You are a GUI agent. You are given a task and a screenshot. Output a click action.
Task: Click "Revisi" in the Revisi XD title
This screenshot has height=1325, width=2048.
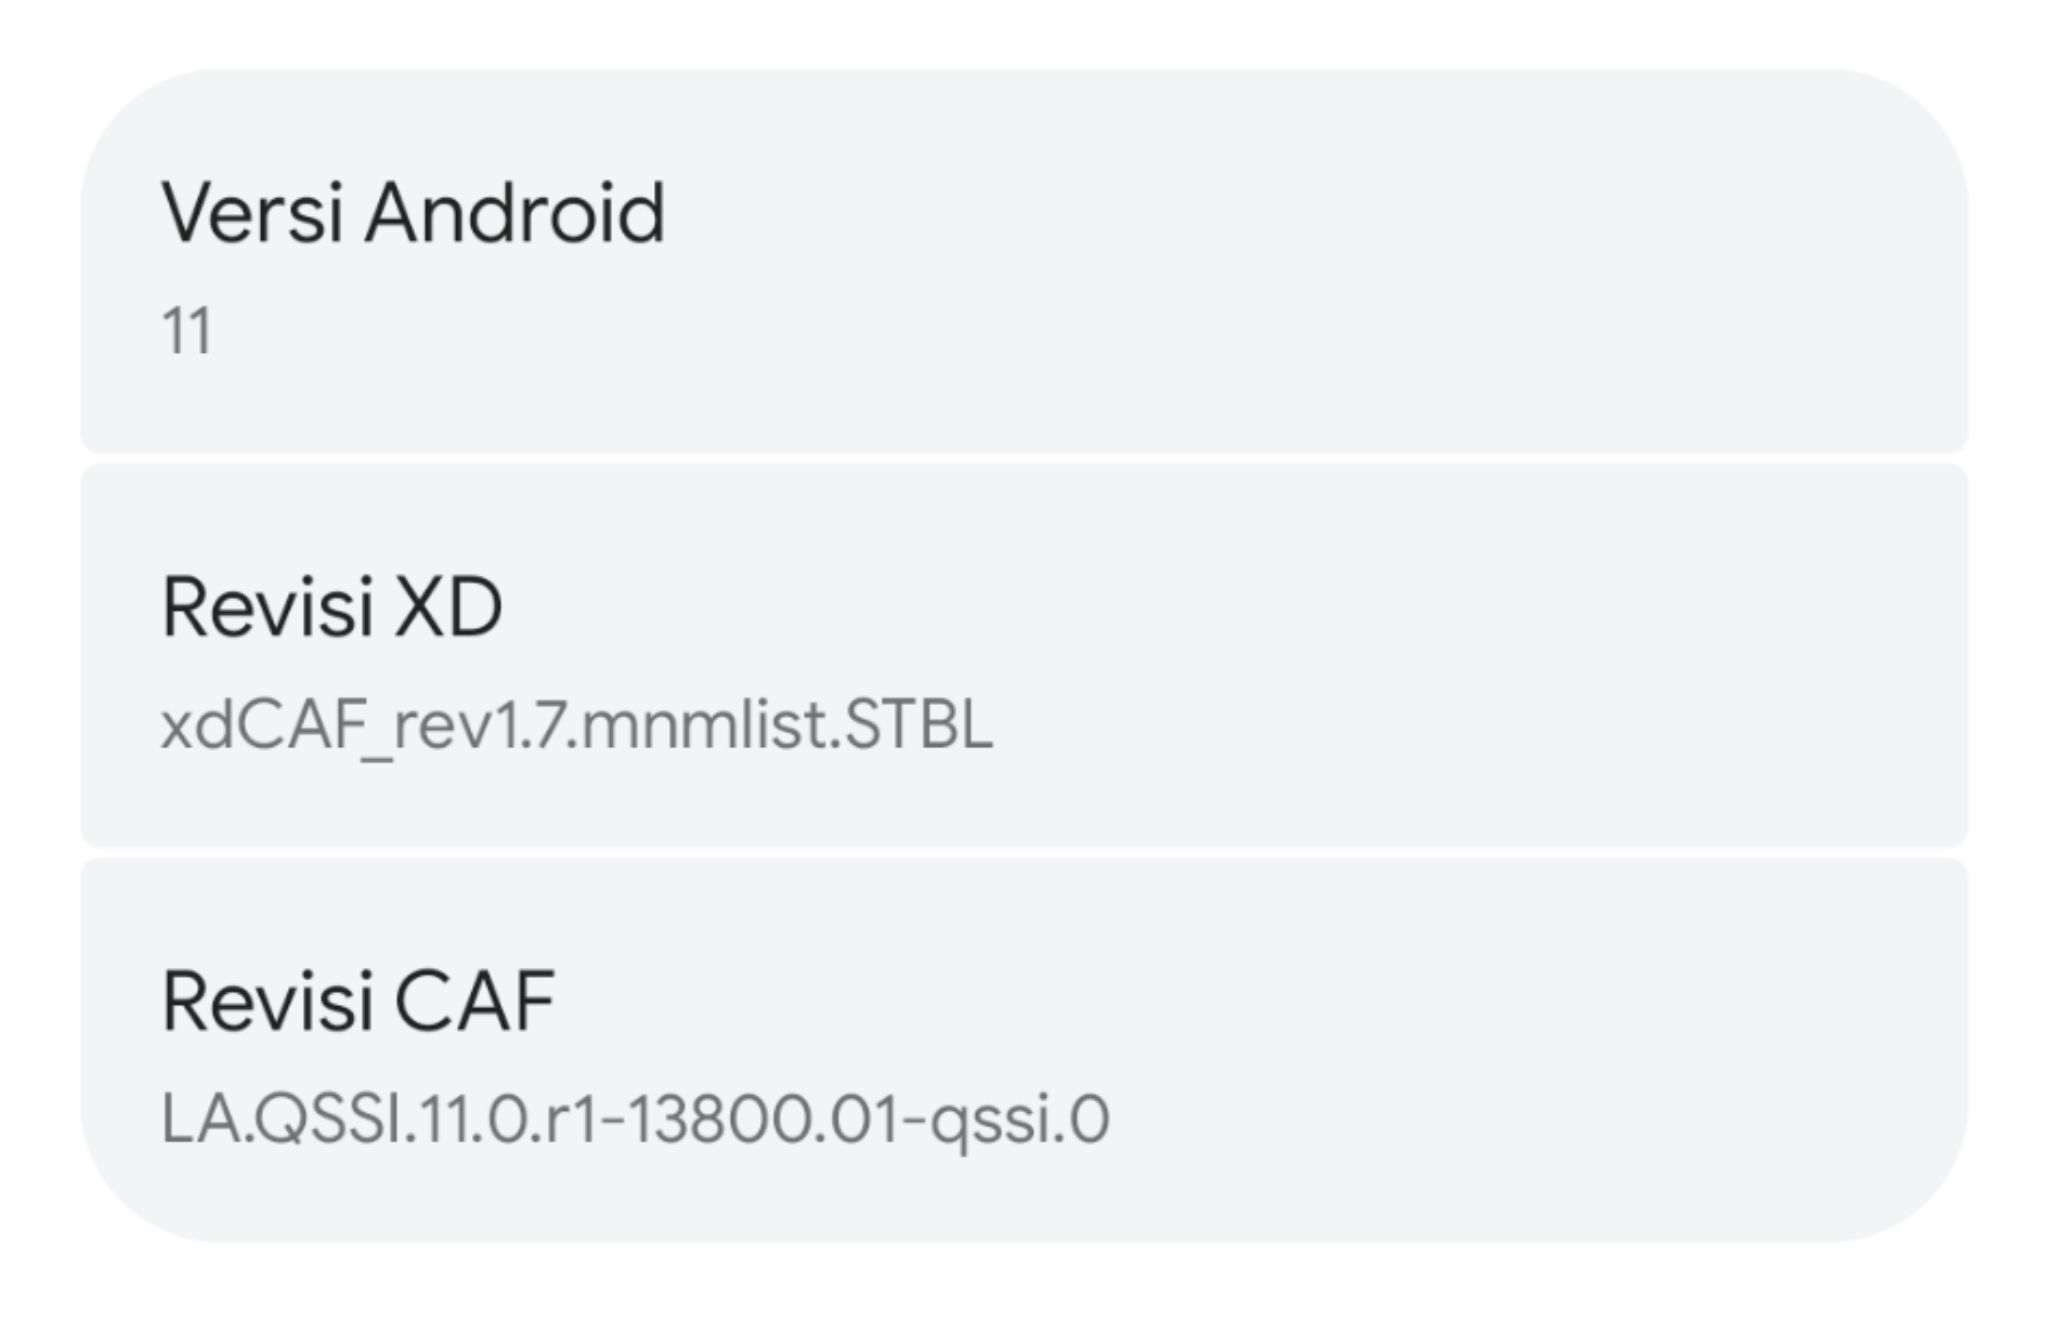click(267, 607)
